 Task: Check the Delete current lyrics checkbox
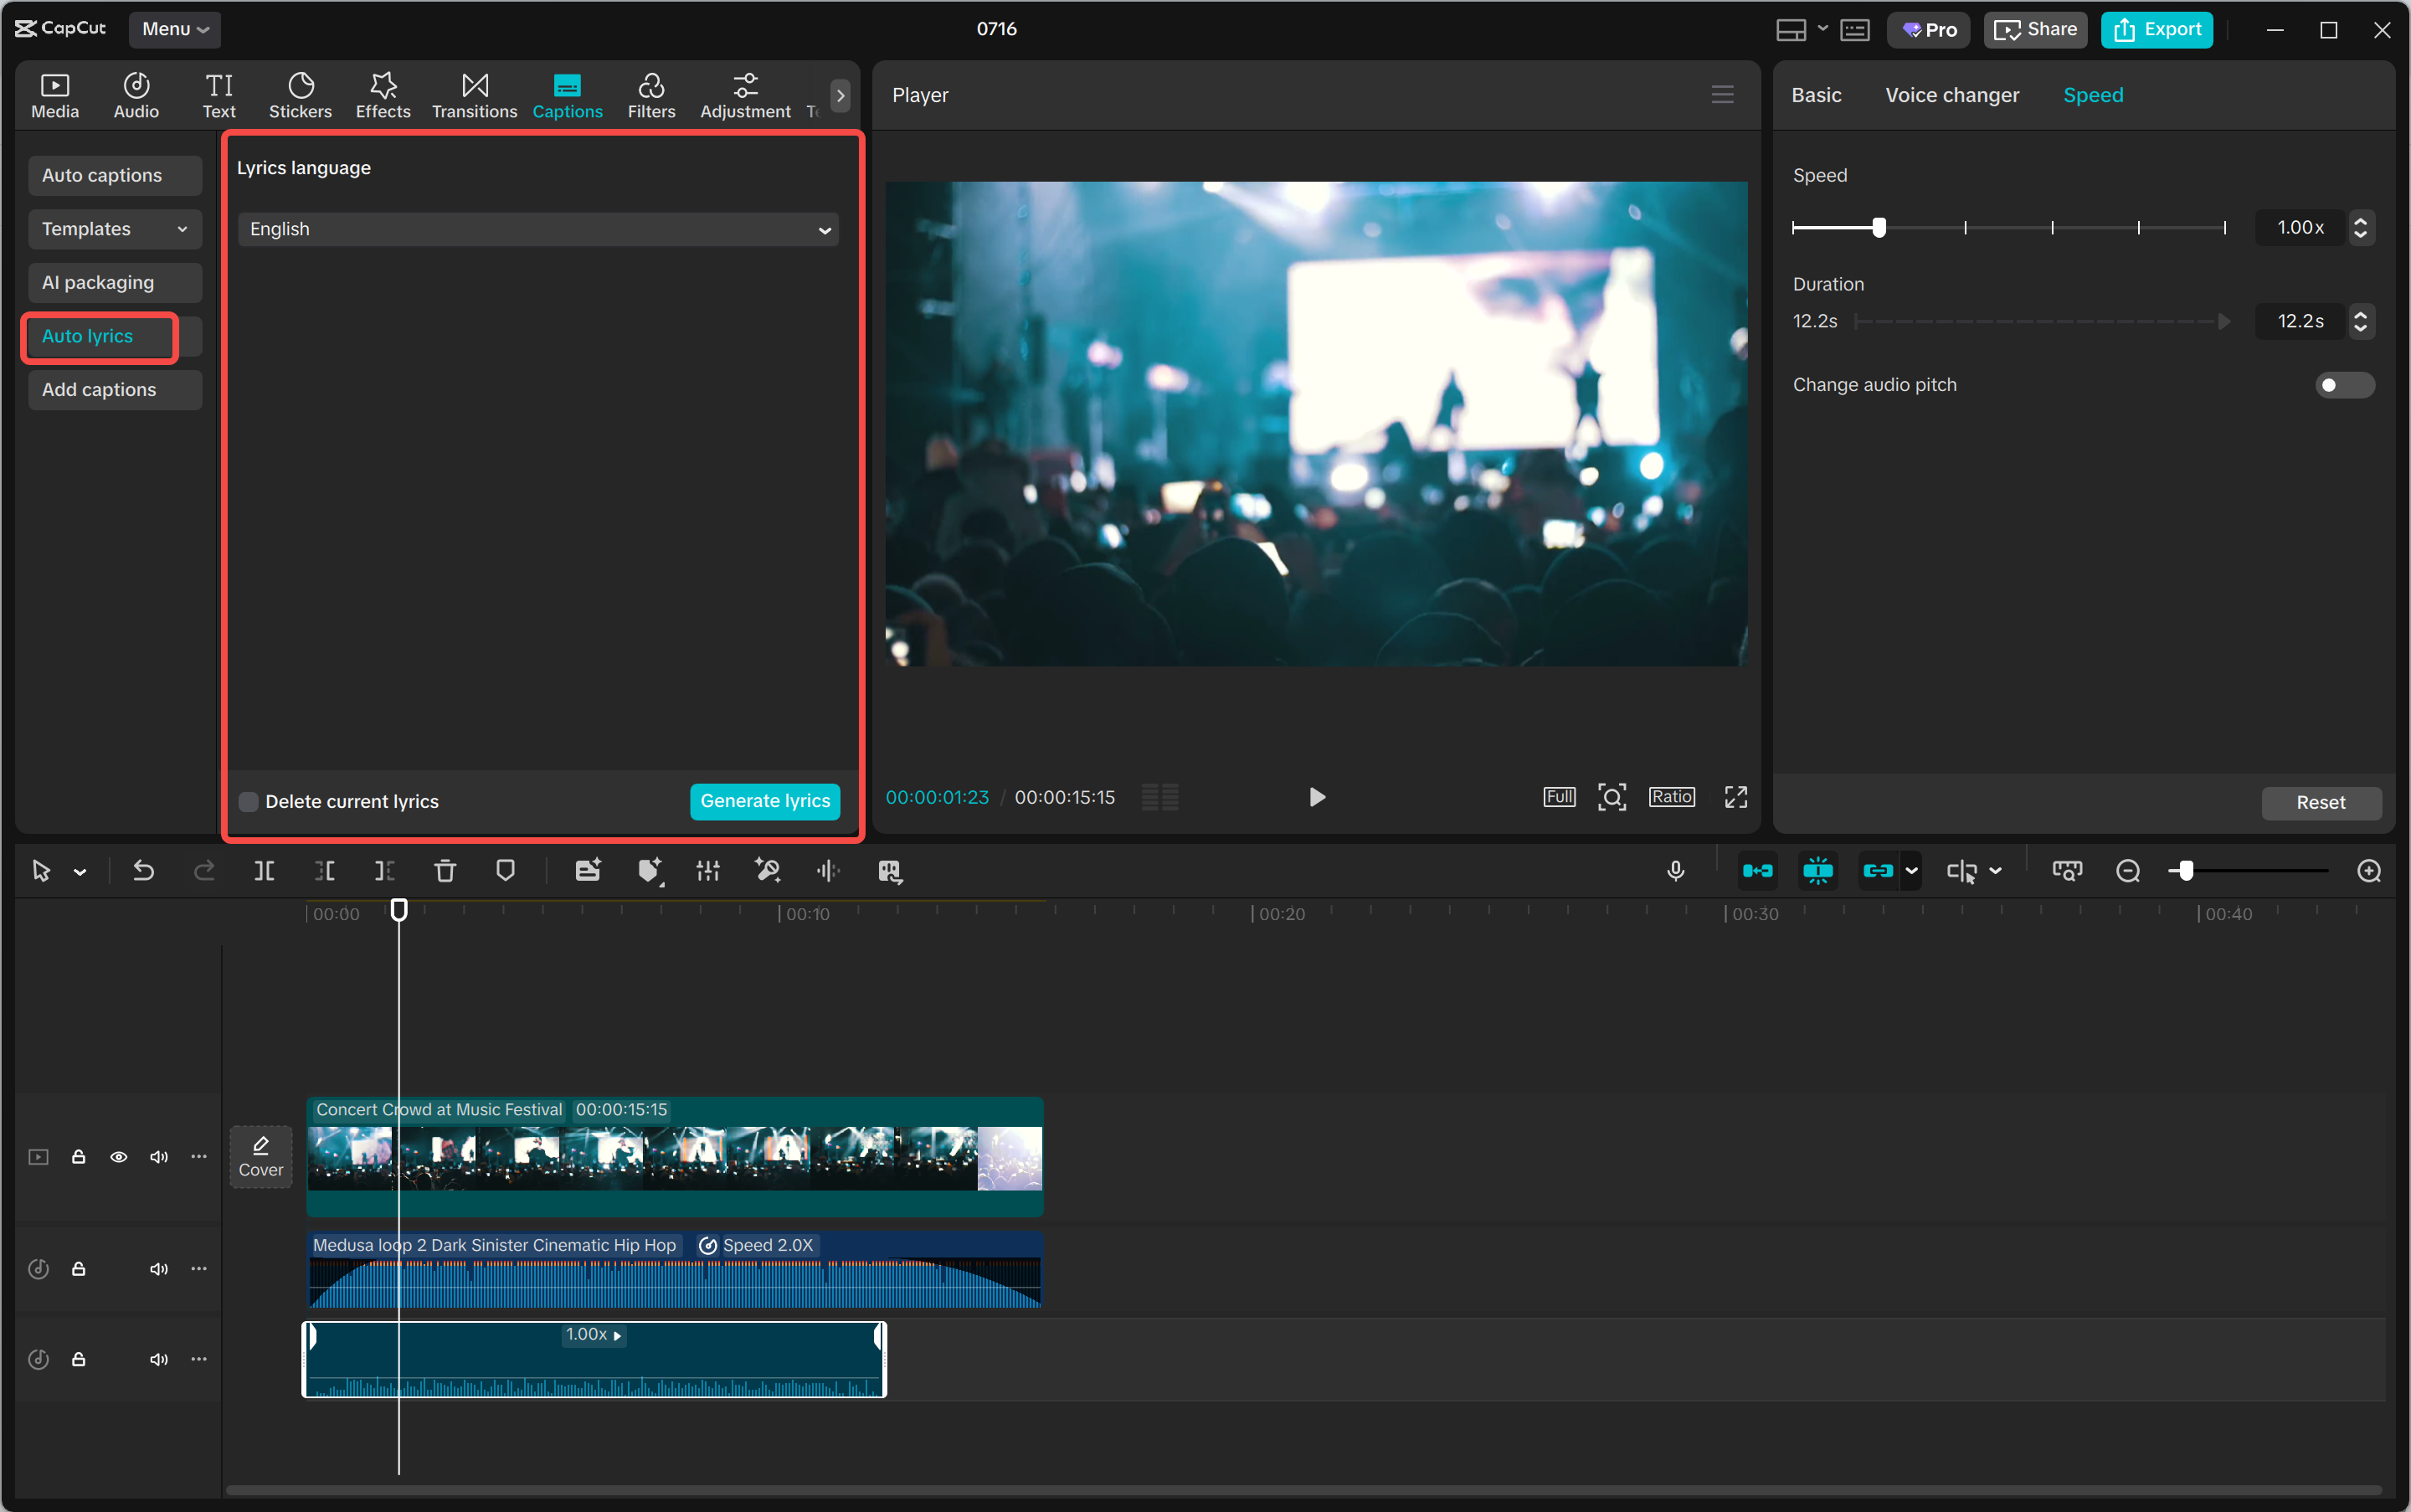click(x=249, y=802)
